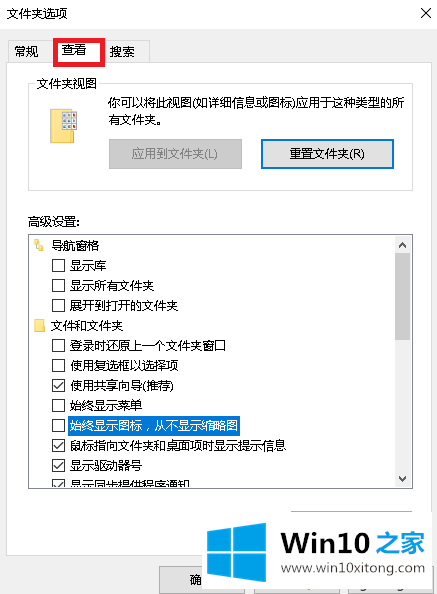Click the Windows logo in the watermark

tap(236, 552)
